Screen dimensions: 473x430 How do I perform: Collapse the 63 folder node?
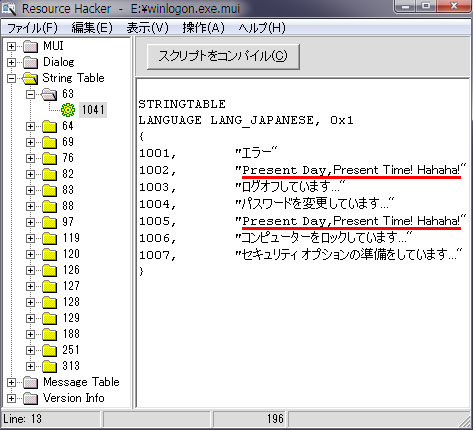point(30,95)
